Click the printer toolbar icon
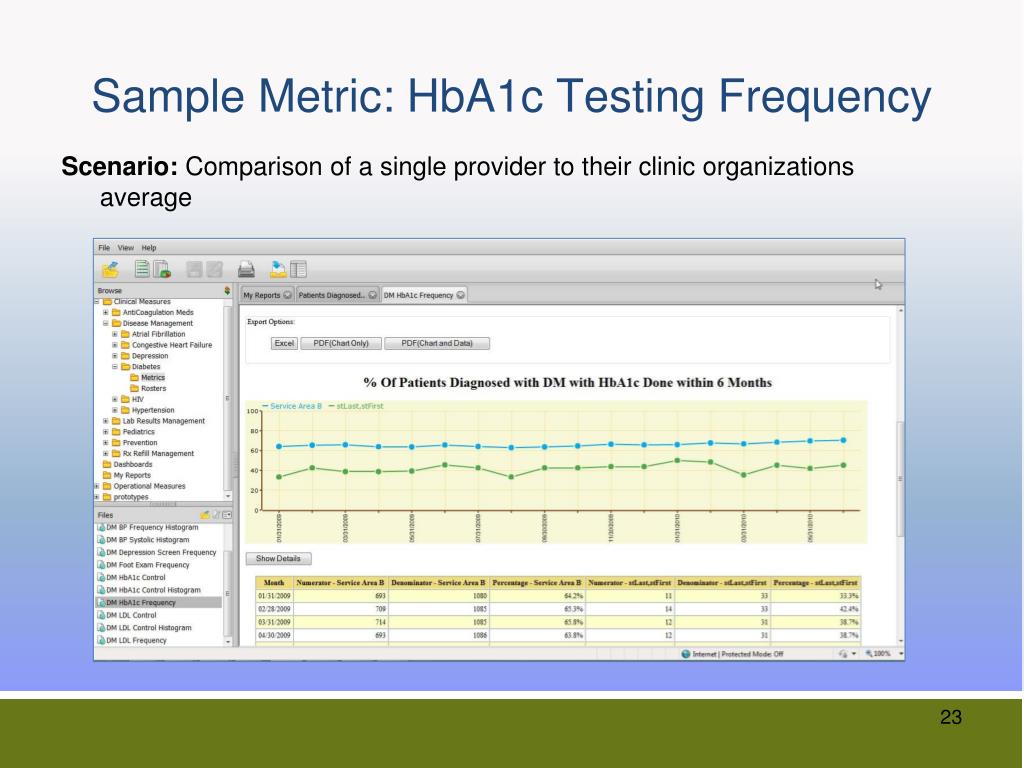The image size is (1024, 768). point(246,269)
